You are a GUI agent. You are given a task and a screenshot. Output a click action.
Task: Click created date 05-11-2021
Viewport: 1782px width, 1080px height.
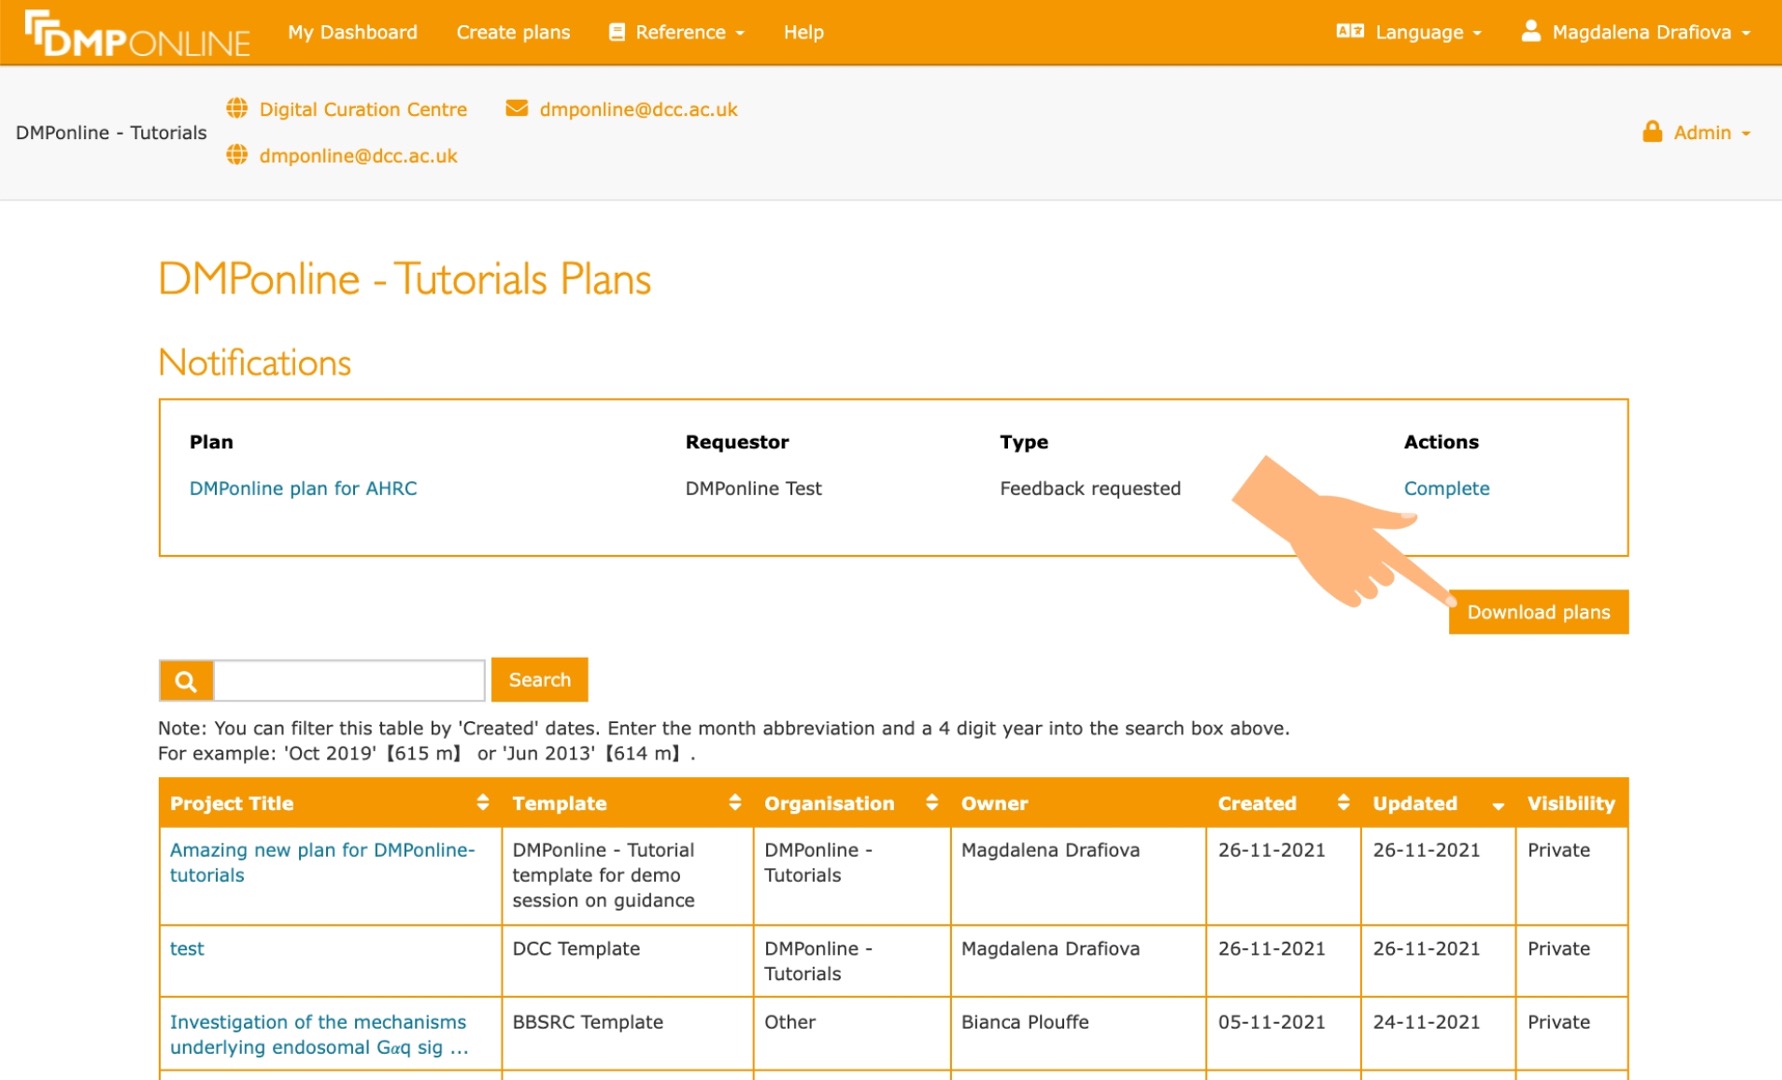click(x=1271, y=1022)
